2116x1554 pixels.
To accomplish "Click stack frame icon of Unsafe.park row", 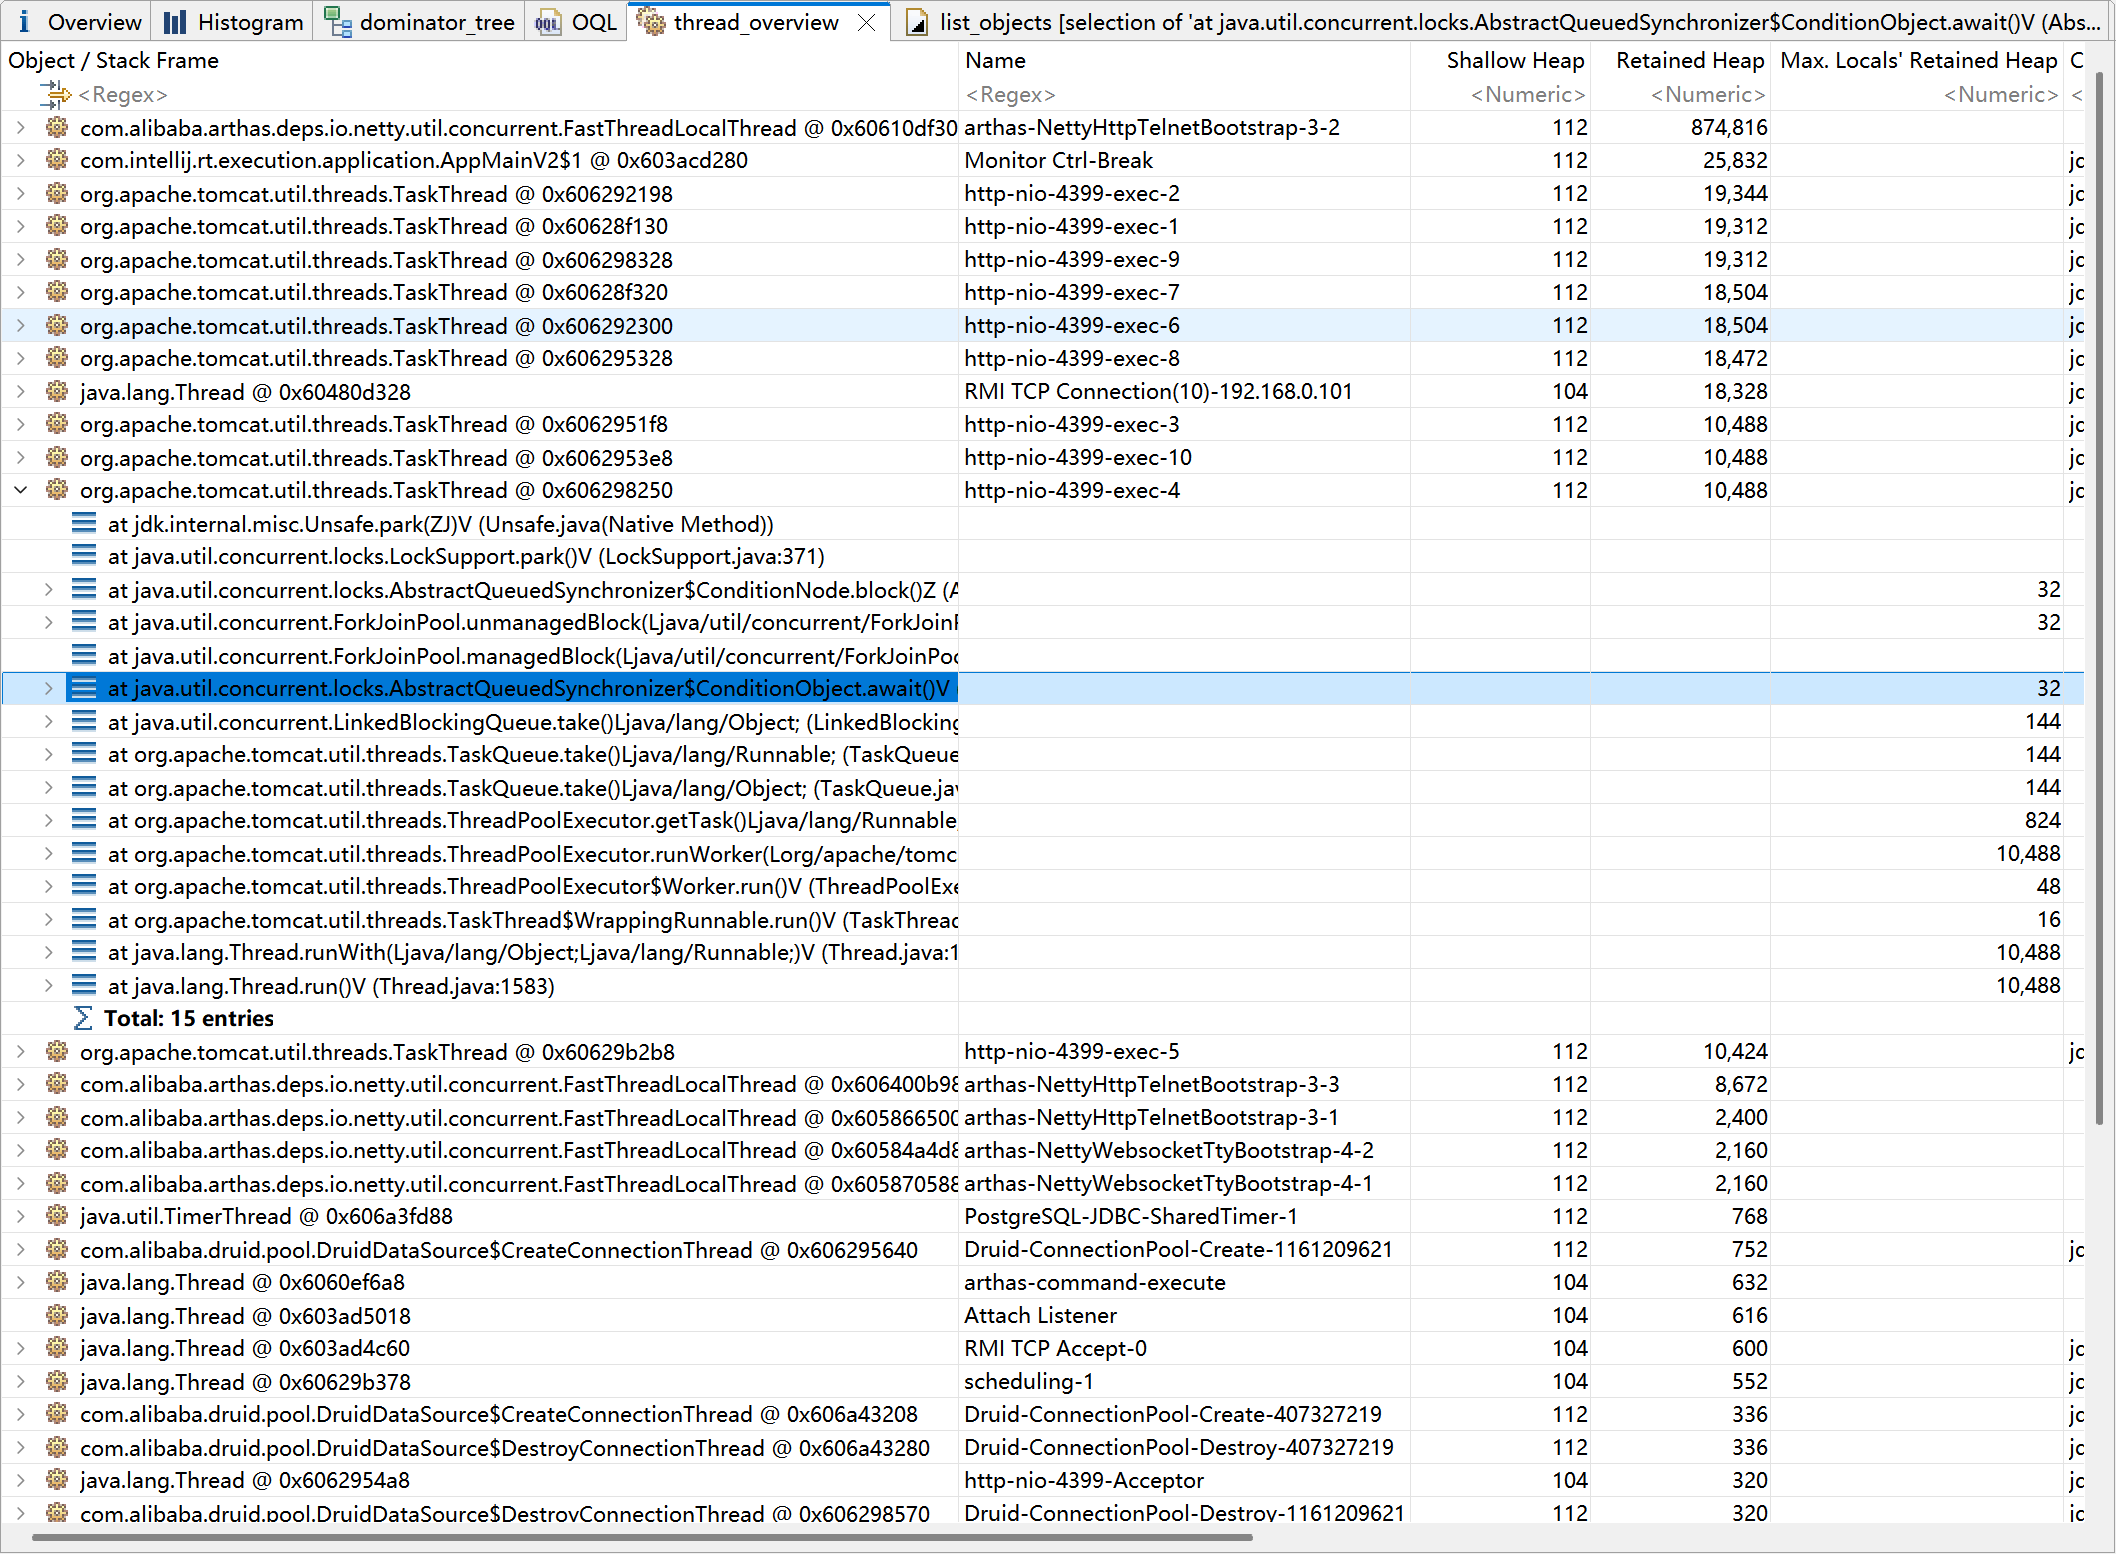I will coord(84,524).
